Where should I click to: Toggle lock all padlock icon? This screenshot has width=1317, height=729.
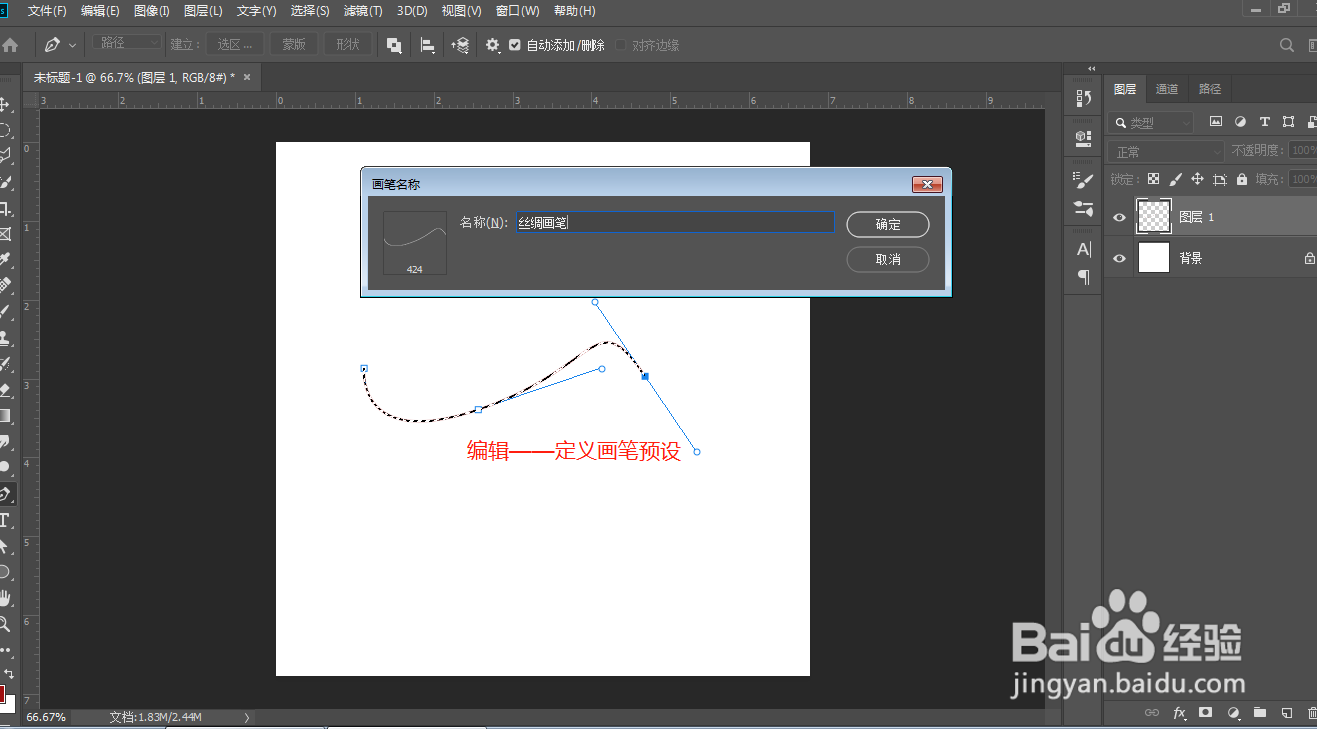(1241, 179)
